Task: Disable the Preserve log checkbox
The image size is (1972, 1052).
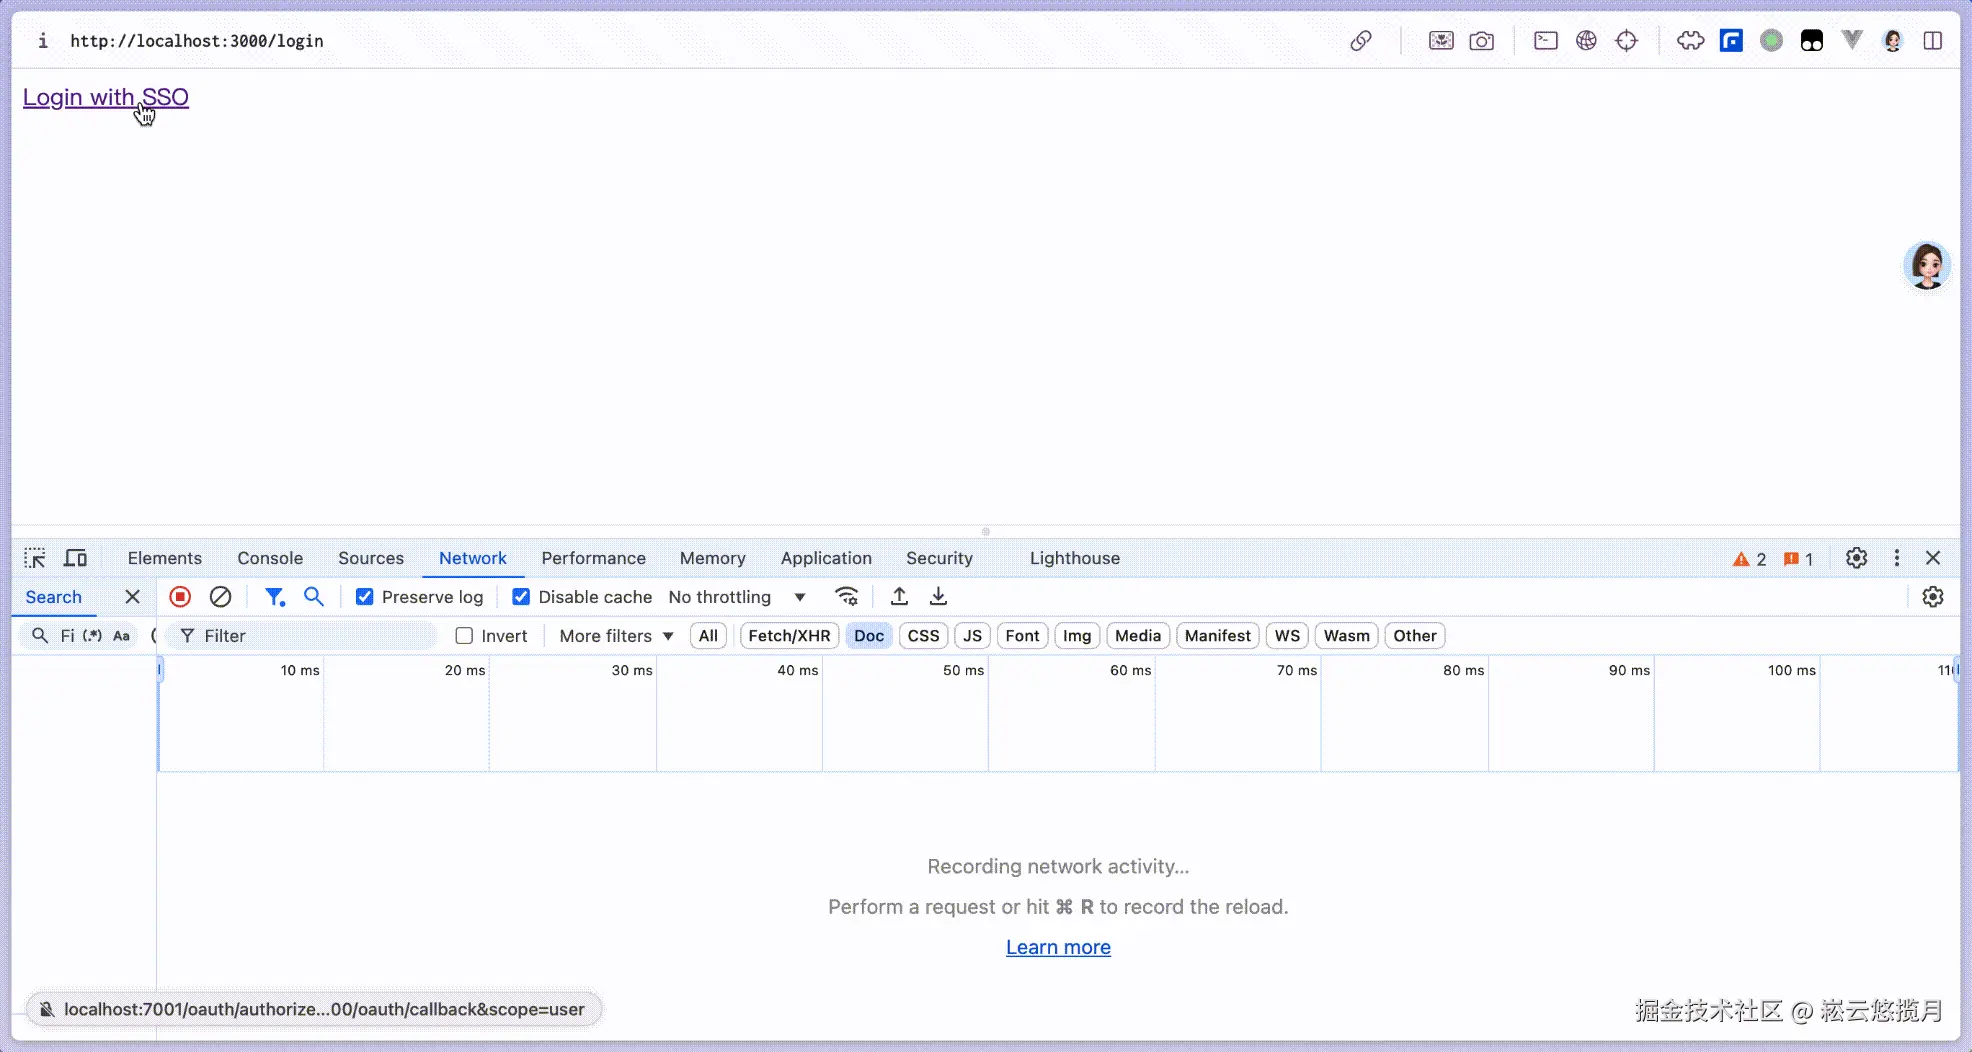Action: click(365, 597)
